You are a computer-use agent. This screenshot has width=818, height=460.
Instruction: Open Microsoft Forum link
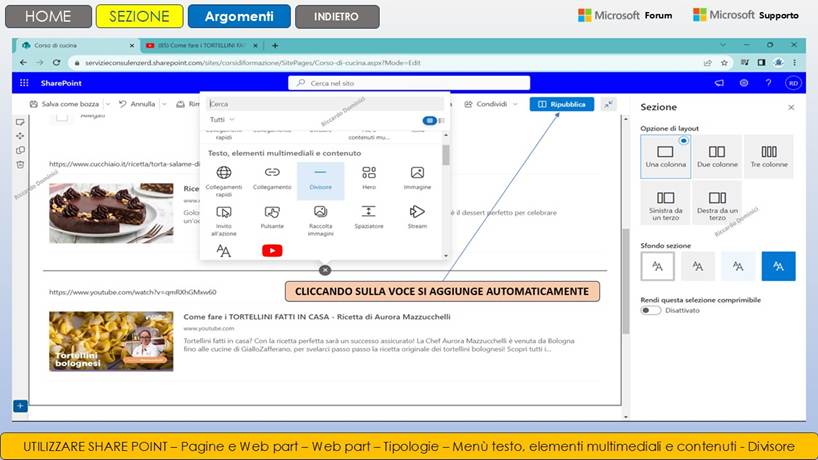pyautogui.click(x=625, y=16)
